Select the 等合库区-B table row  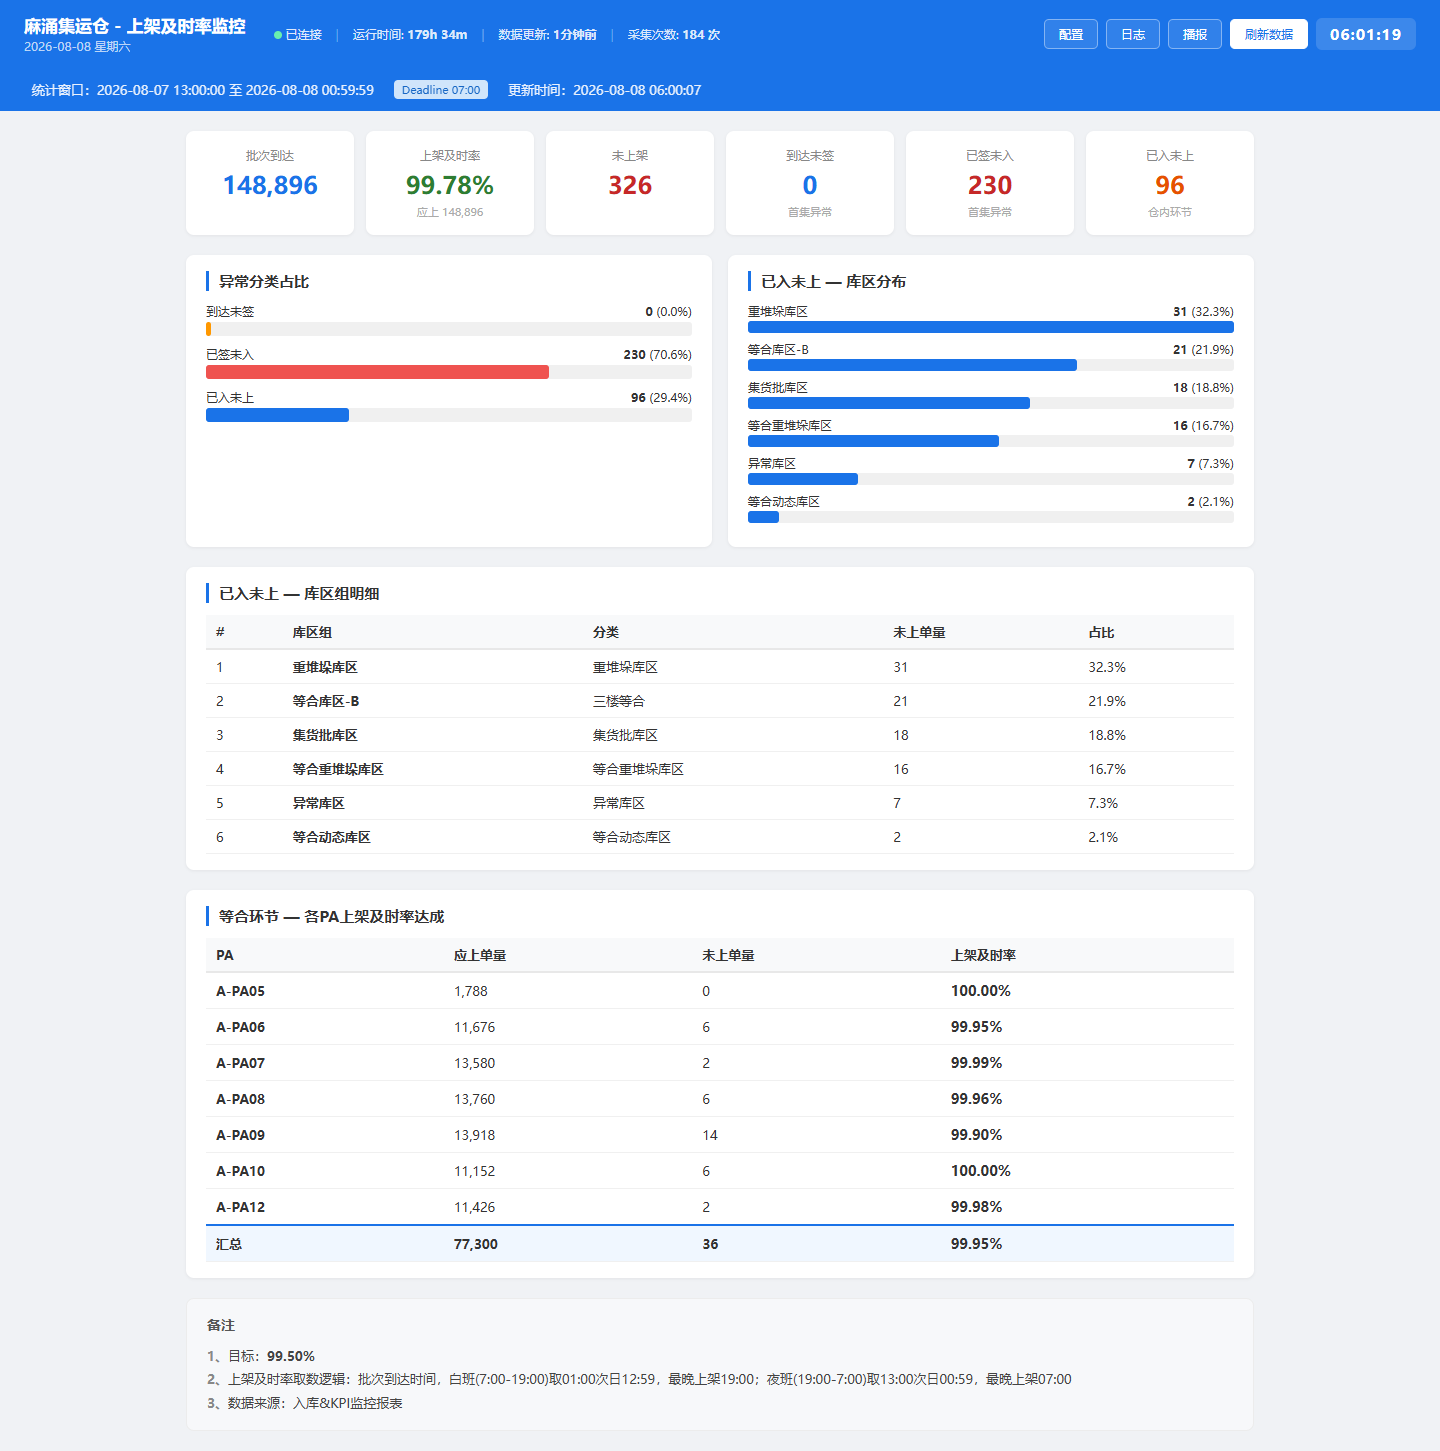(720, 701)
